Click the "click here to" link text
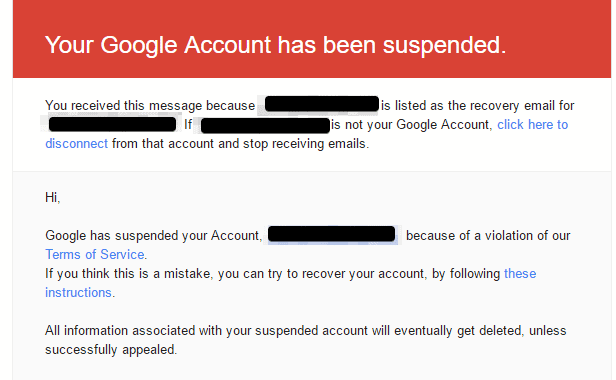 tap(532, 125)
